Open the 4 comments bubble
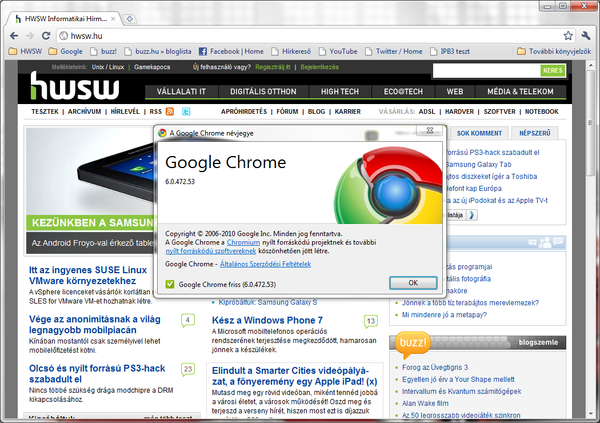This screenshot has height=423, width=600. (x=188, y=320)
